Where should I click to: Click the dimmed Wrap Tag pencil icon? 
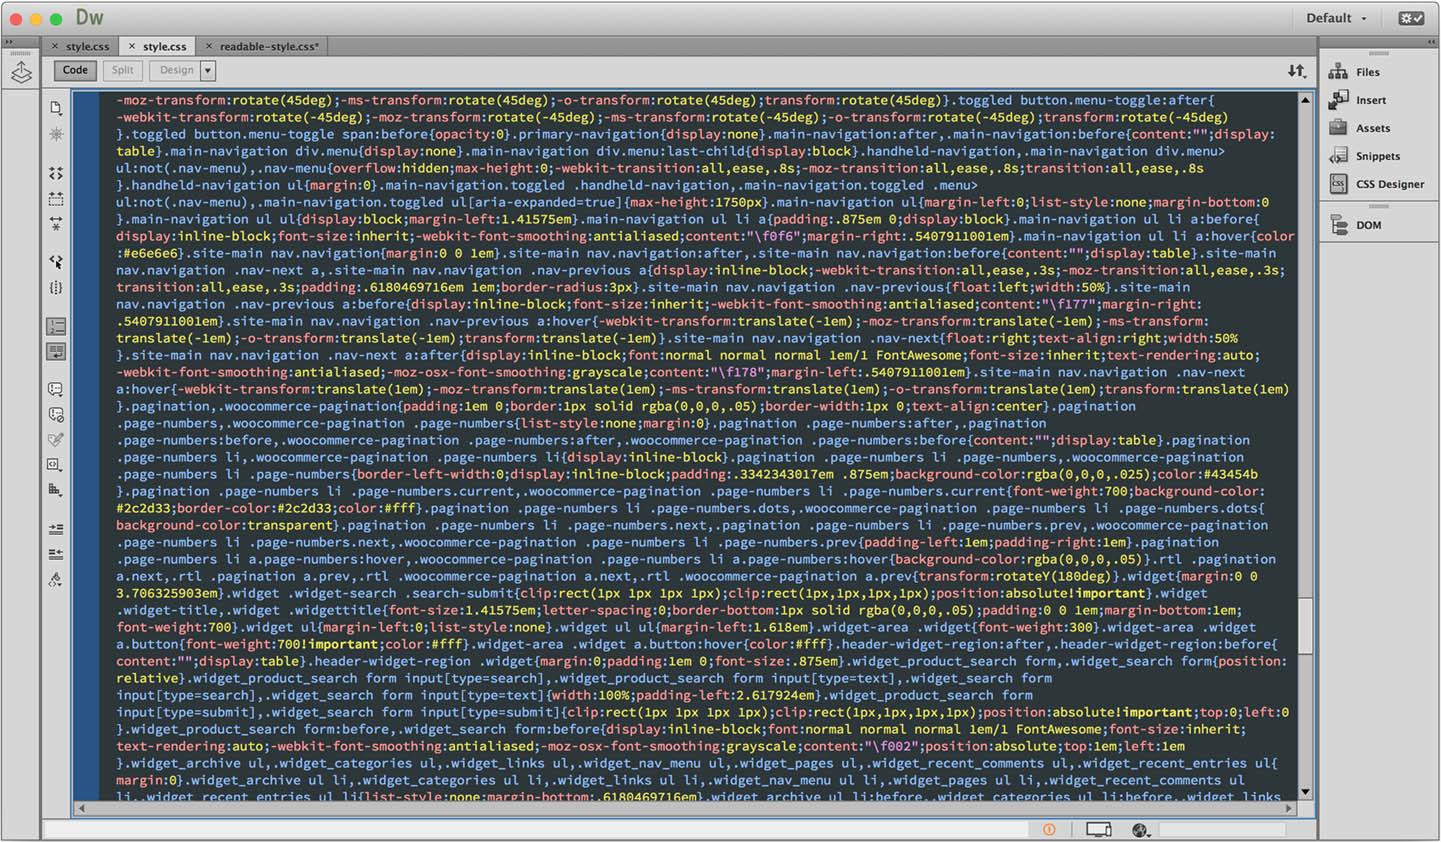[x=56, y=439]
